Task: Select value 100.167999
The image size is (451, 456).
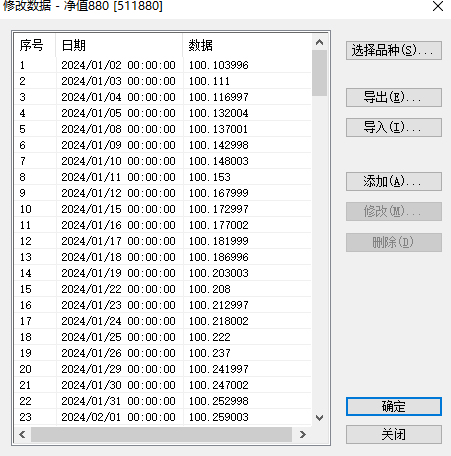Action: coord(219,193)
